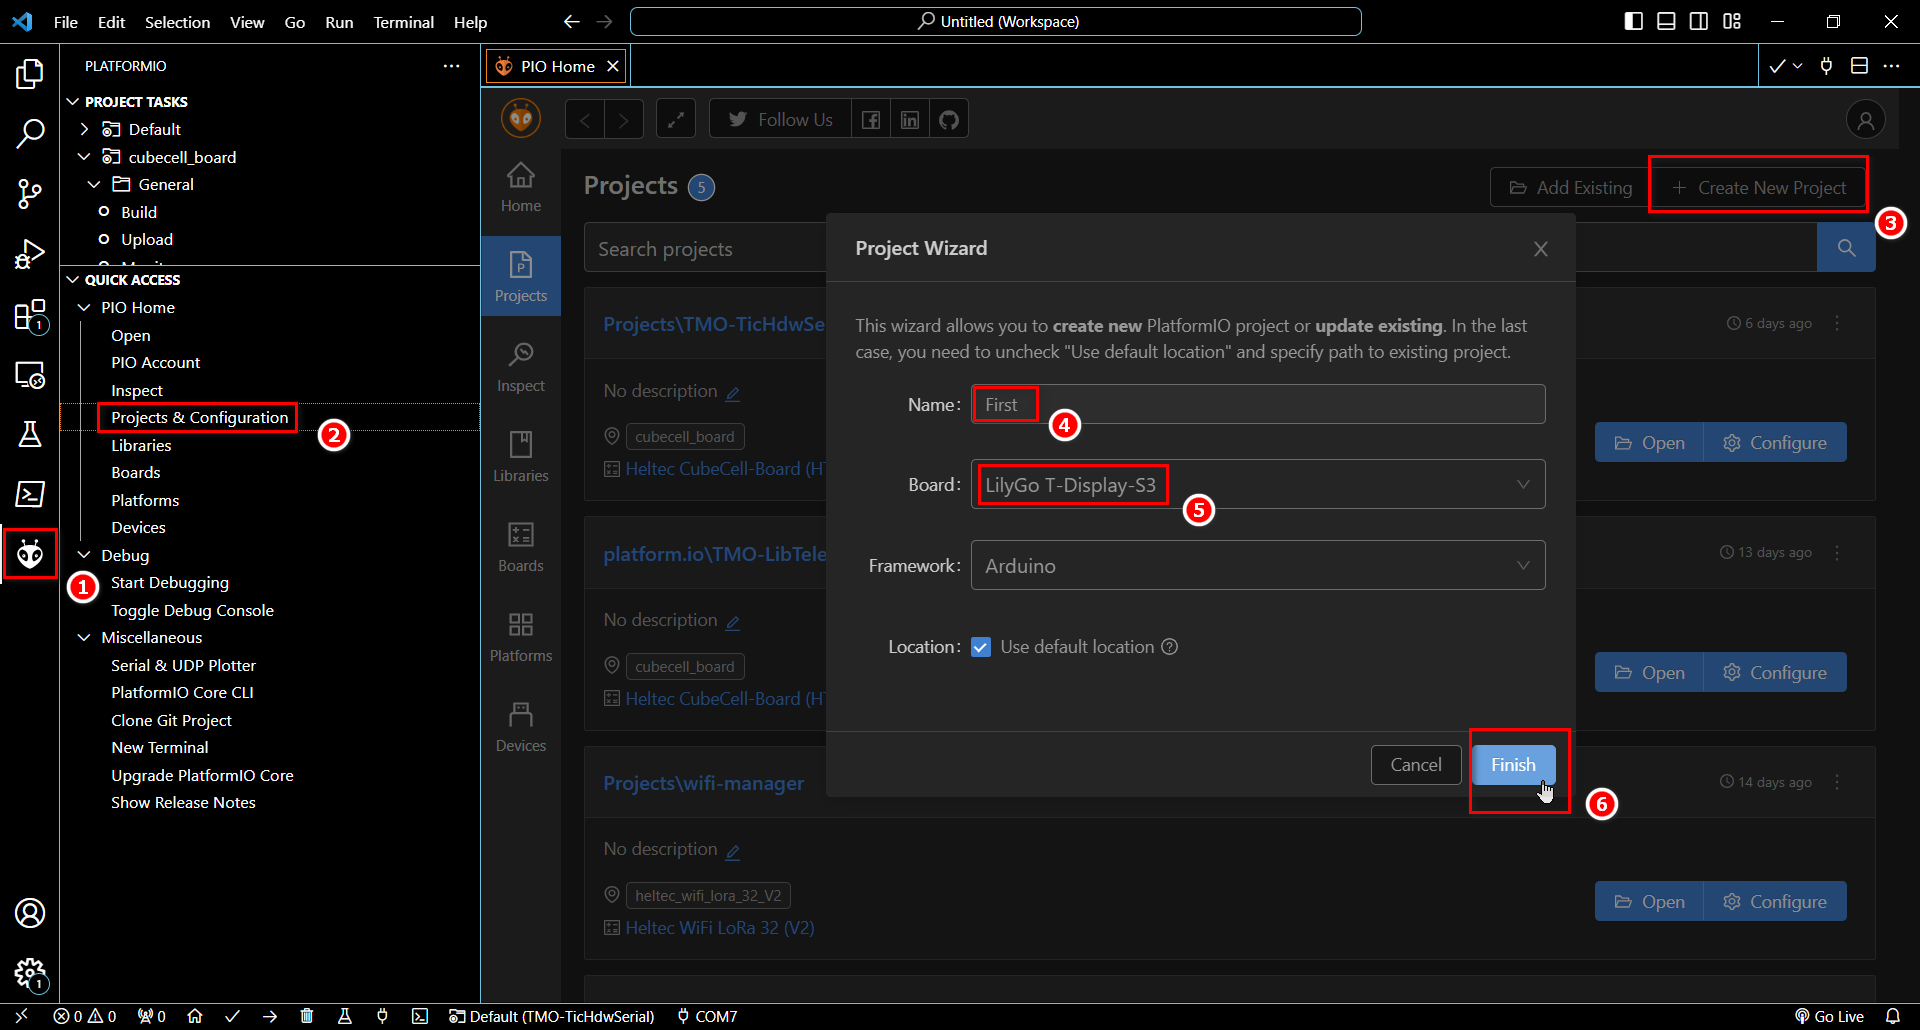Click the search magnifier button for projects
The width and height of the screenshot is (1920, 1030).
coord(1846,248)
